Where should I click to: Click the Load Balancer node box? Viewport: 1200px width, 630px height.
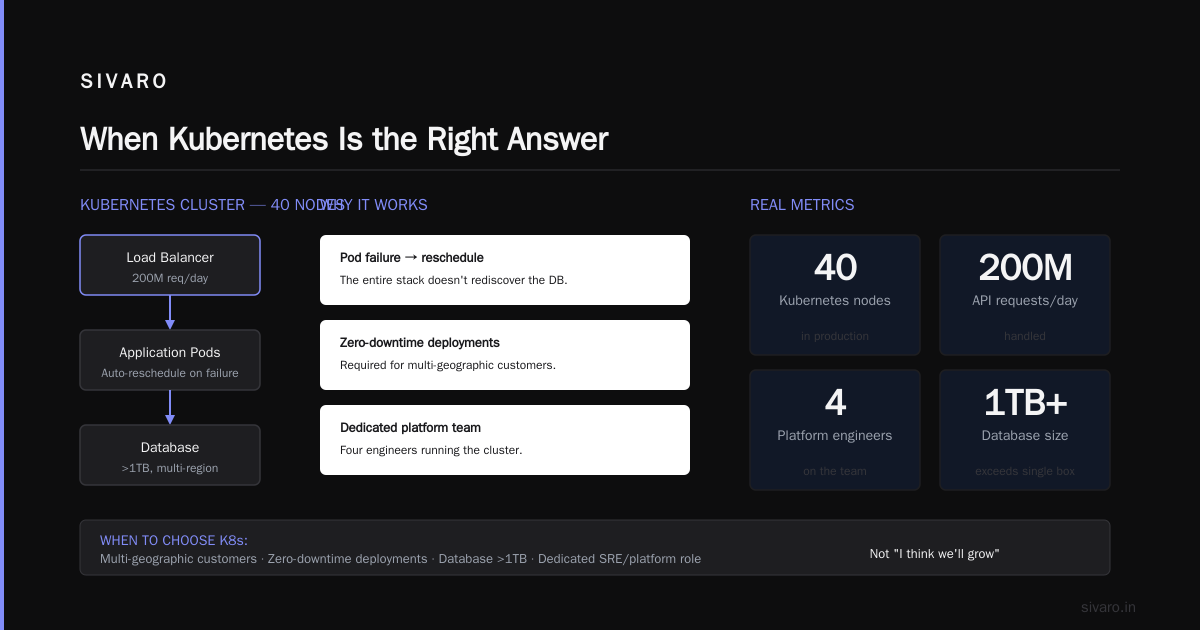pyautogui.click(x=170, y=265)
